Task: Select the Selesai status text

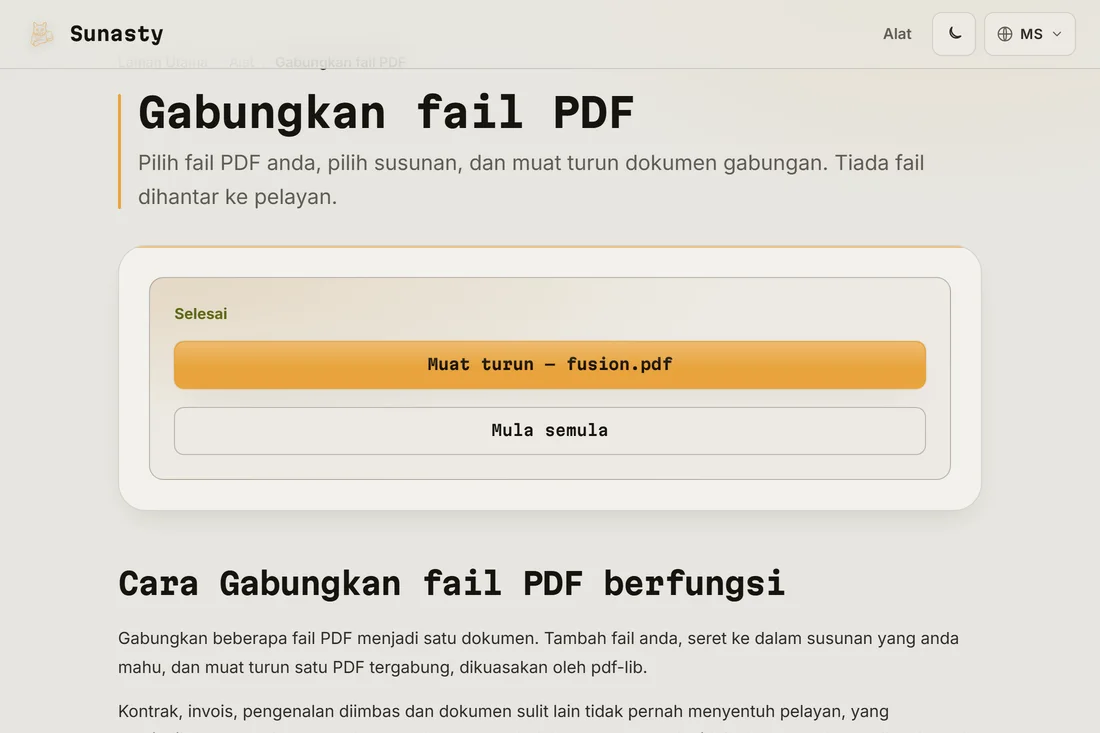Action: coord(201,314)
